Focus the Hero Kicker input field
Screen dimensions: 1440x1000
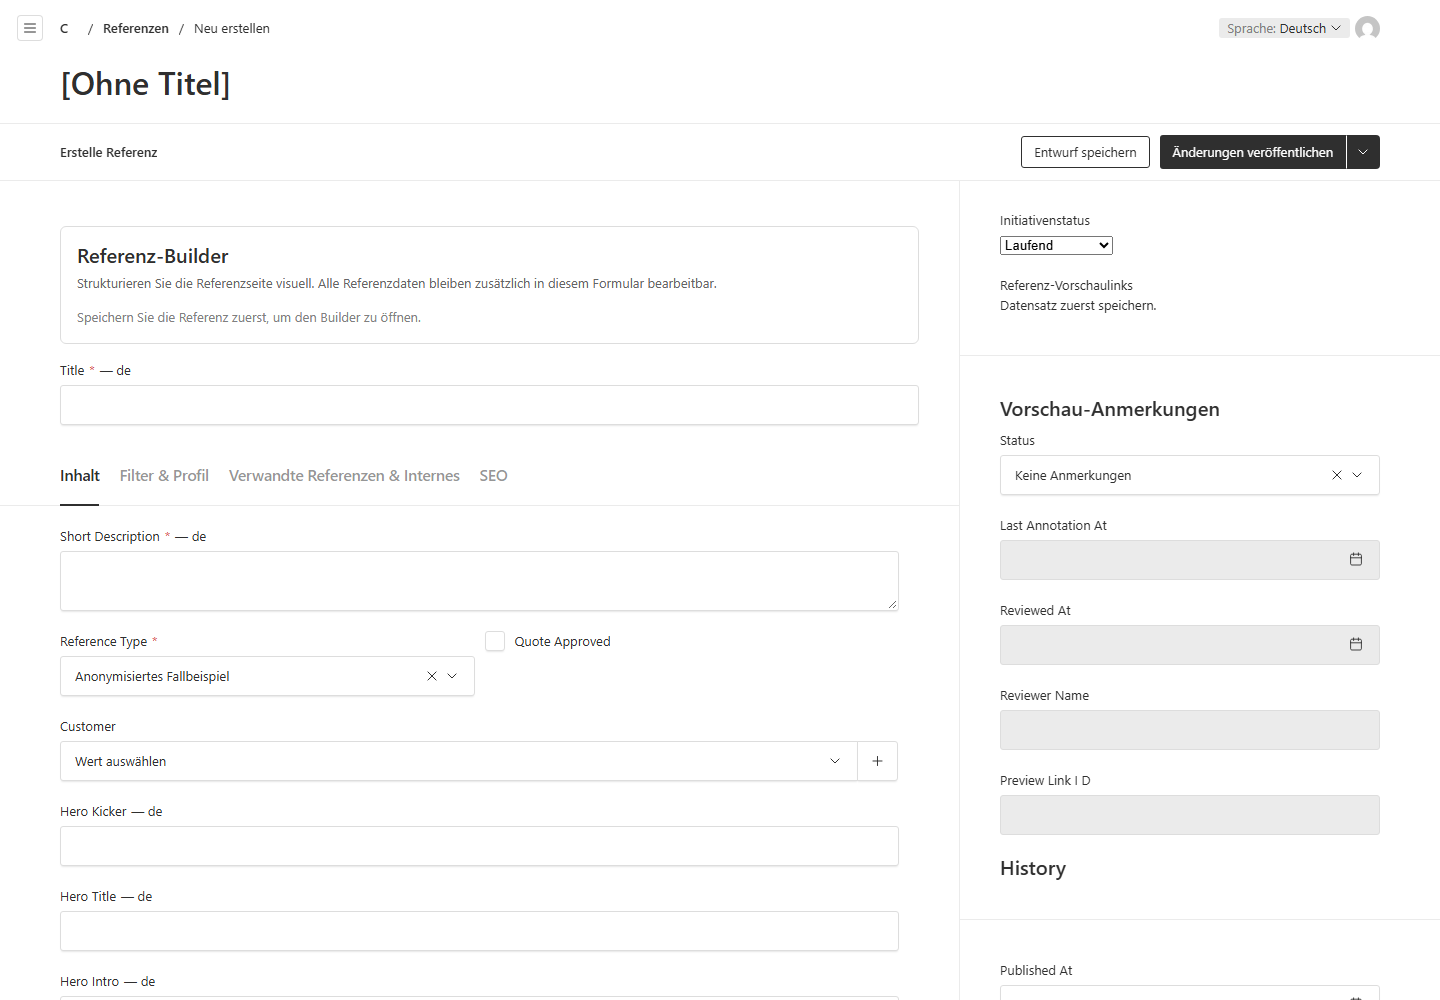(x=479, y=846)
